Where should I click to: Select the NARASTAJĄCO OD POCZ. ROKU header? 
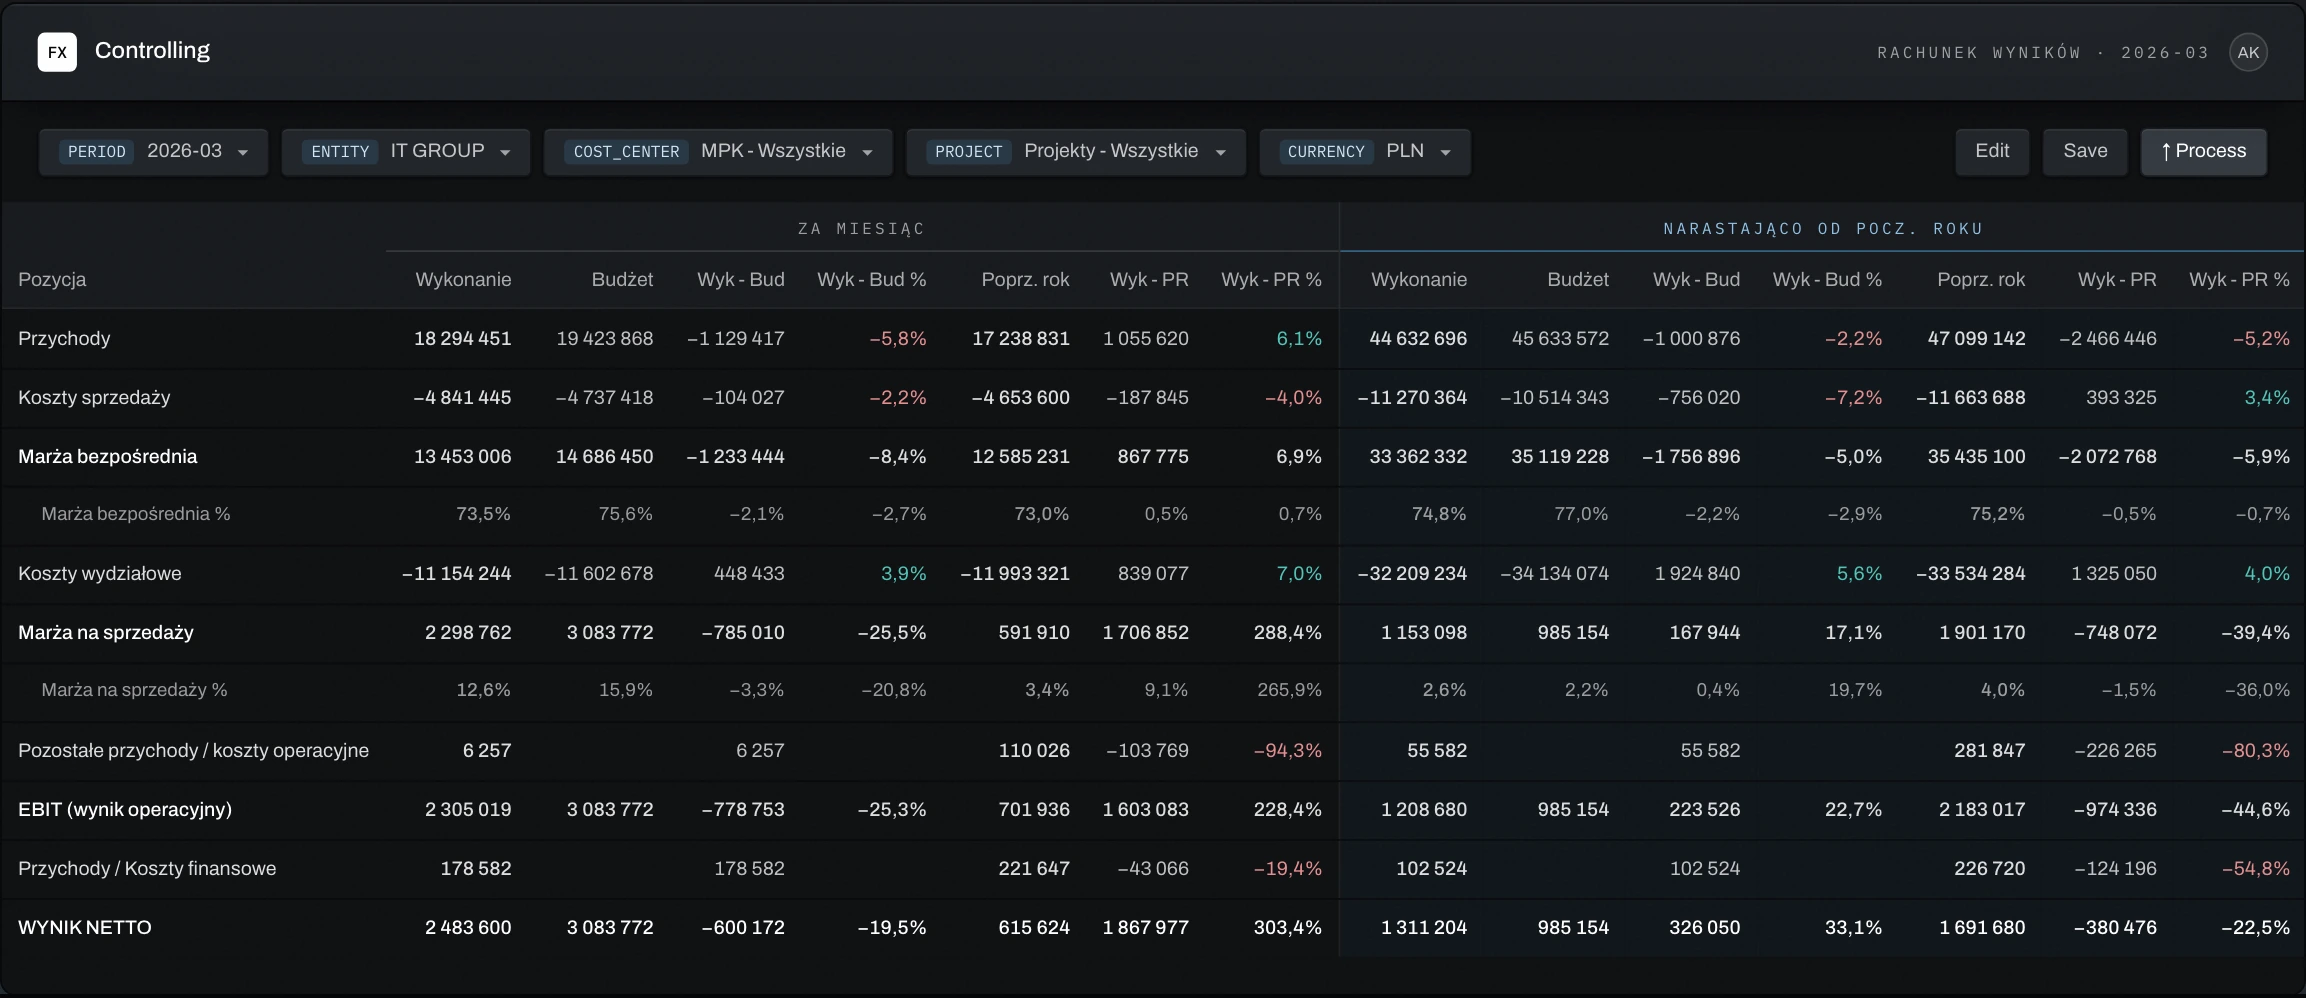(x=1823, y=229)
